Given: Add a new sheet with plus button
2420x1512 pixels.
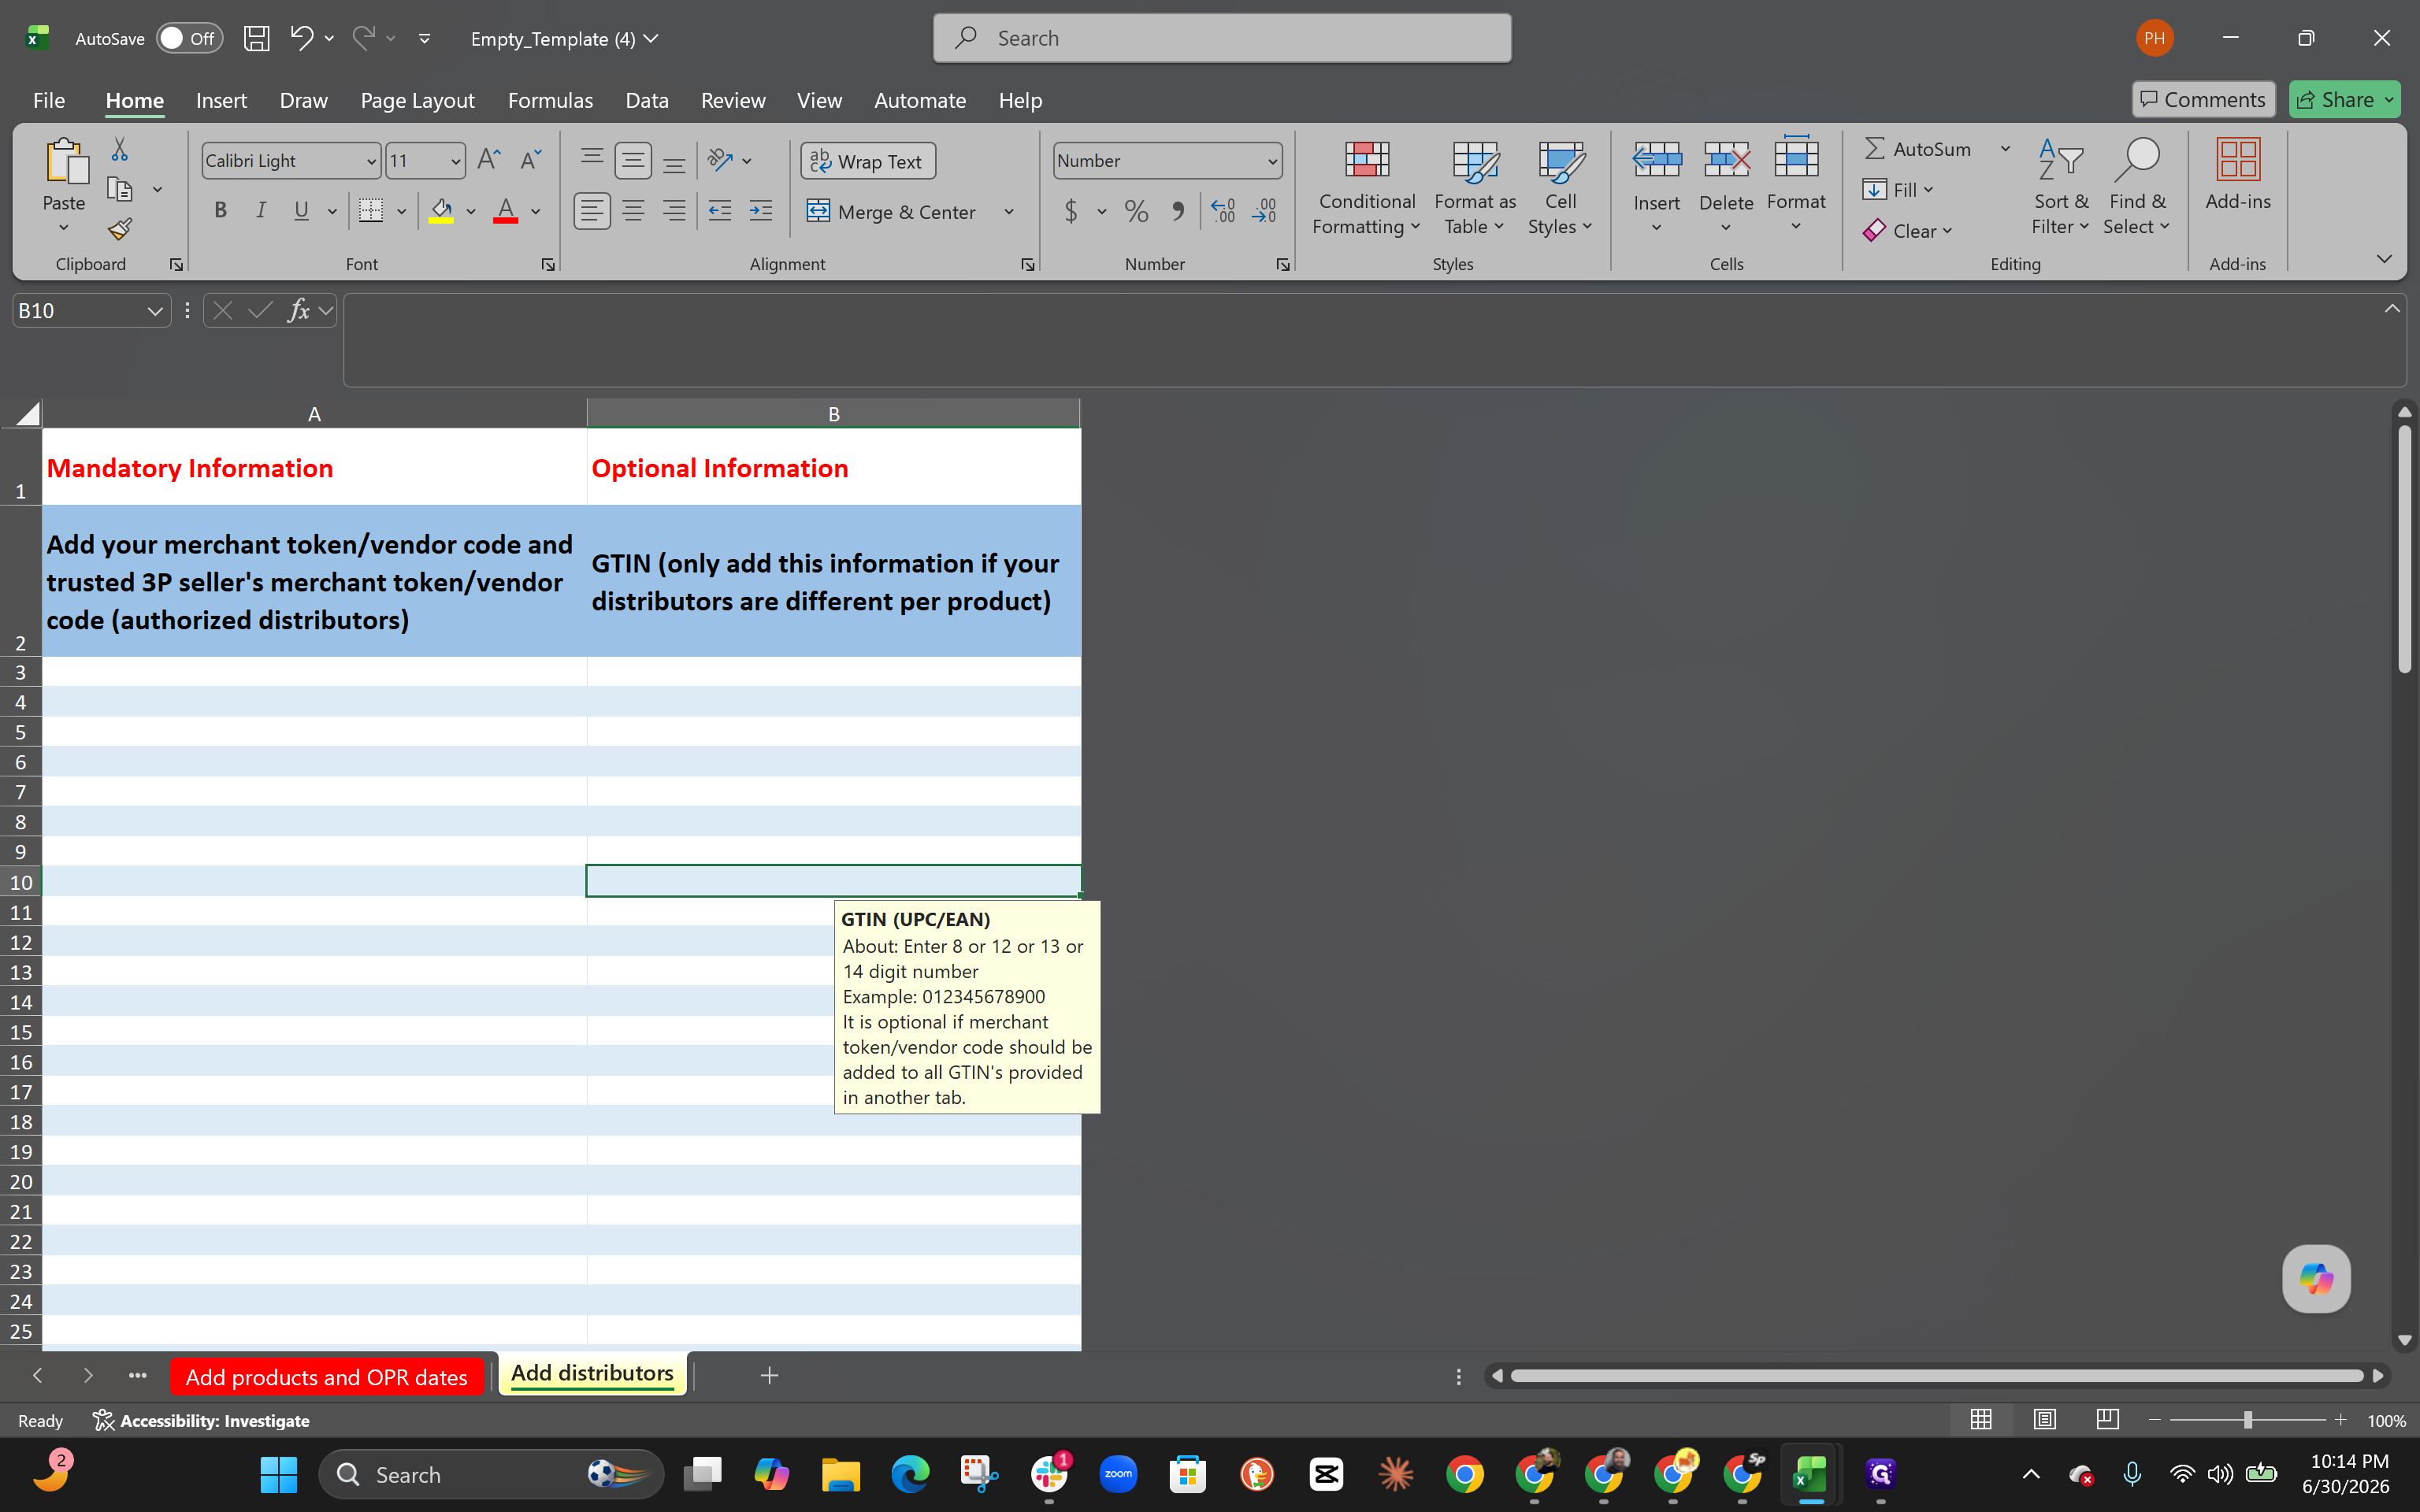Looking at the screenshot, I should (x=769, y=1376).
